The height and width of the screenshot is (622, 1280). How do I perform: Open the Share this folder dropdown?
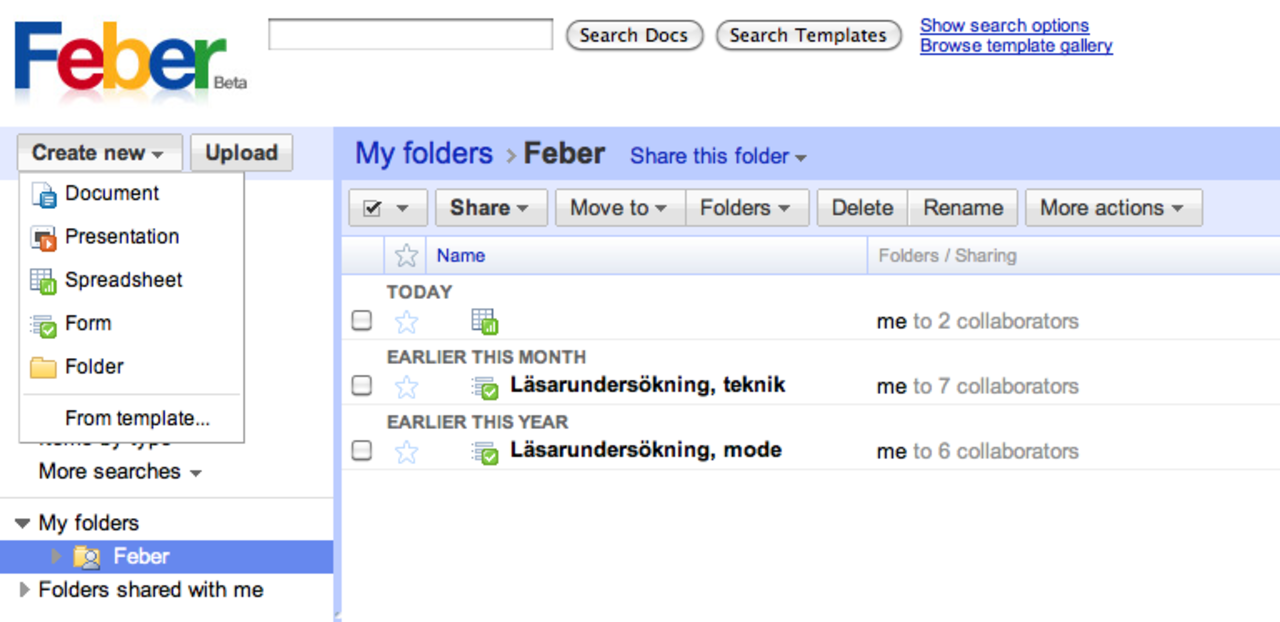pyautogui.click(x=718, y=157)
